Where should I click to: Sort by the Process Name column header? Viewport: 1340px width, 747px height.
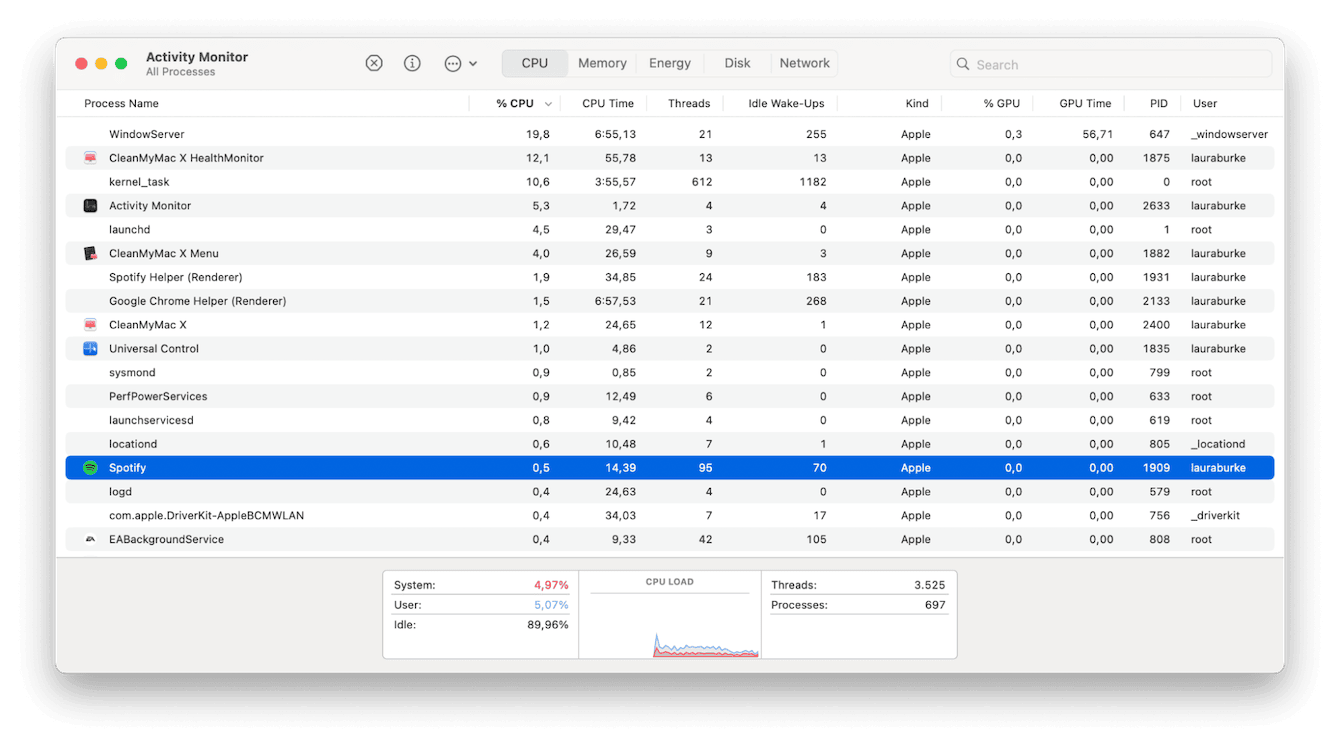point(121,104)
